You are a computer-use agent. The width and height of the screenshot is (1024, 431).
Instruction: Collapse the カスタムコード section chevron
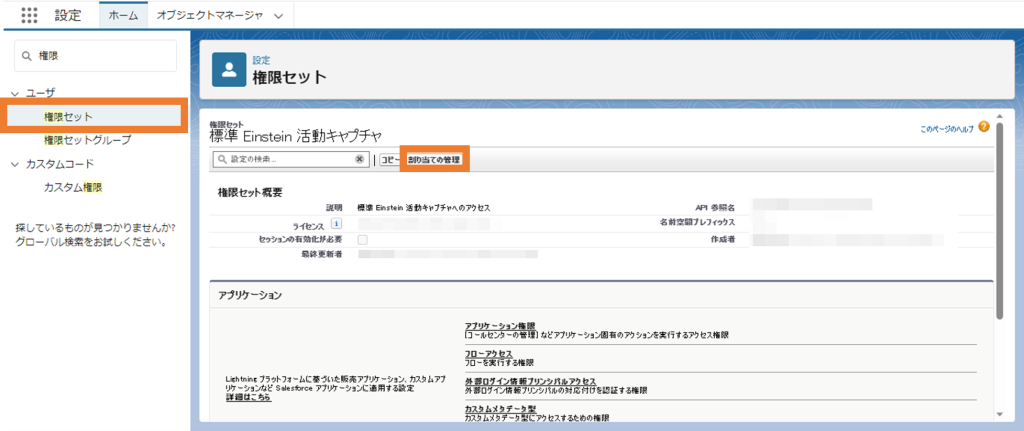tap(15, 165)
